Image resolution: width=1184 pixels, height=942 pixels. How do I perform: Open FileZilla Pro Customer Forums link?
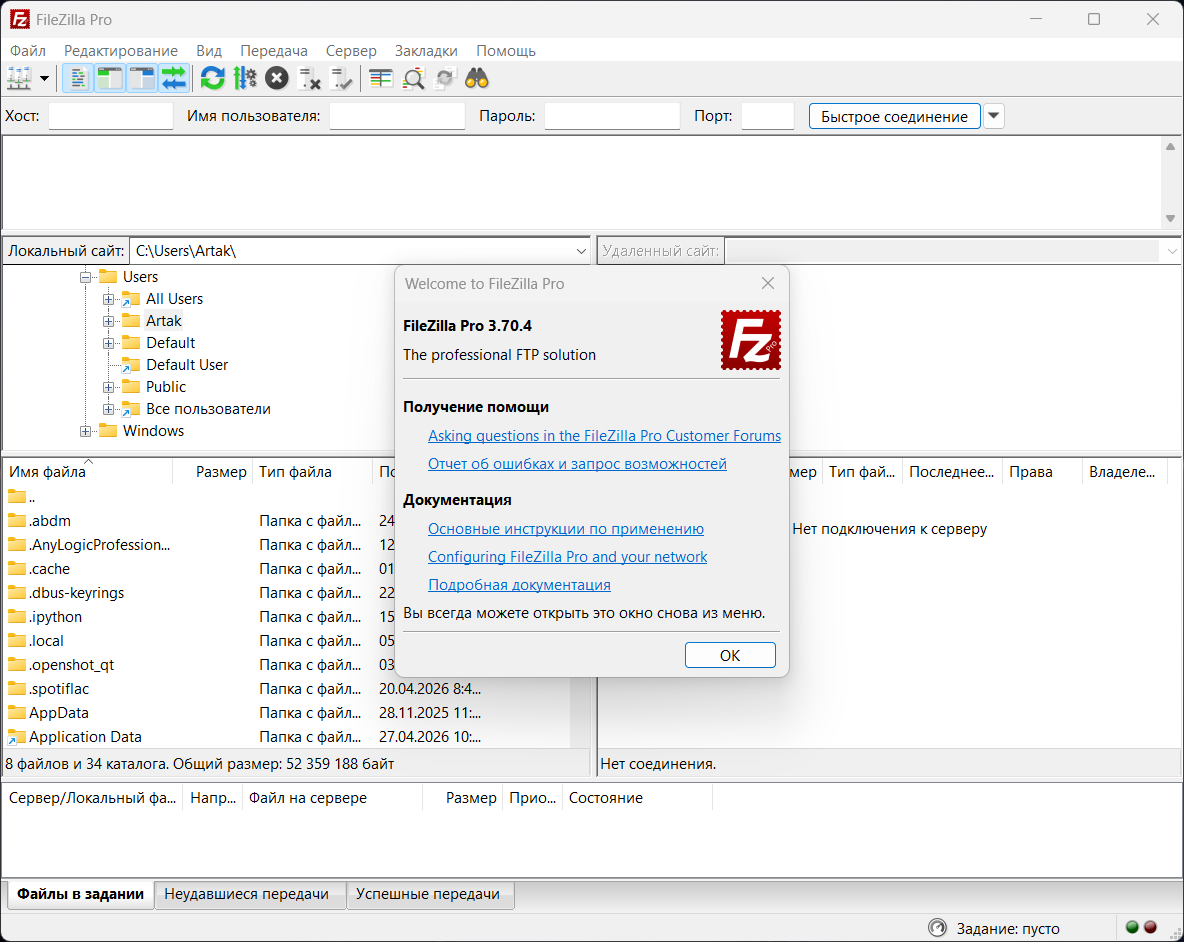[x=604, y=436]
